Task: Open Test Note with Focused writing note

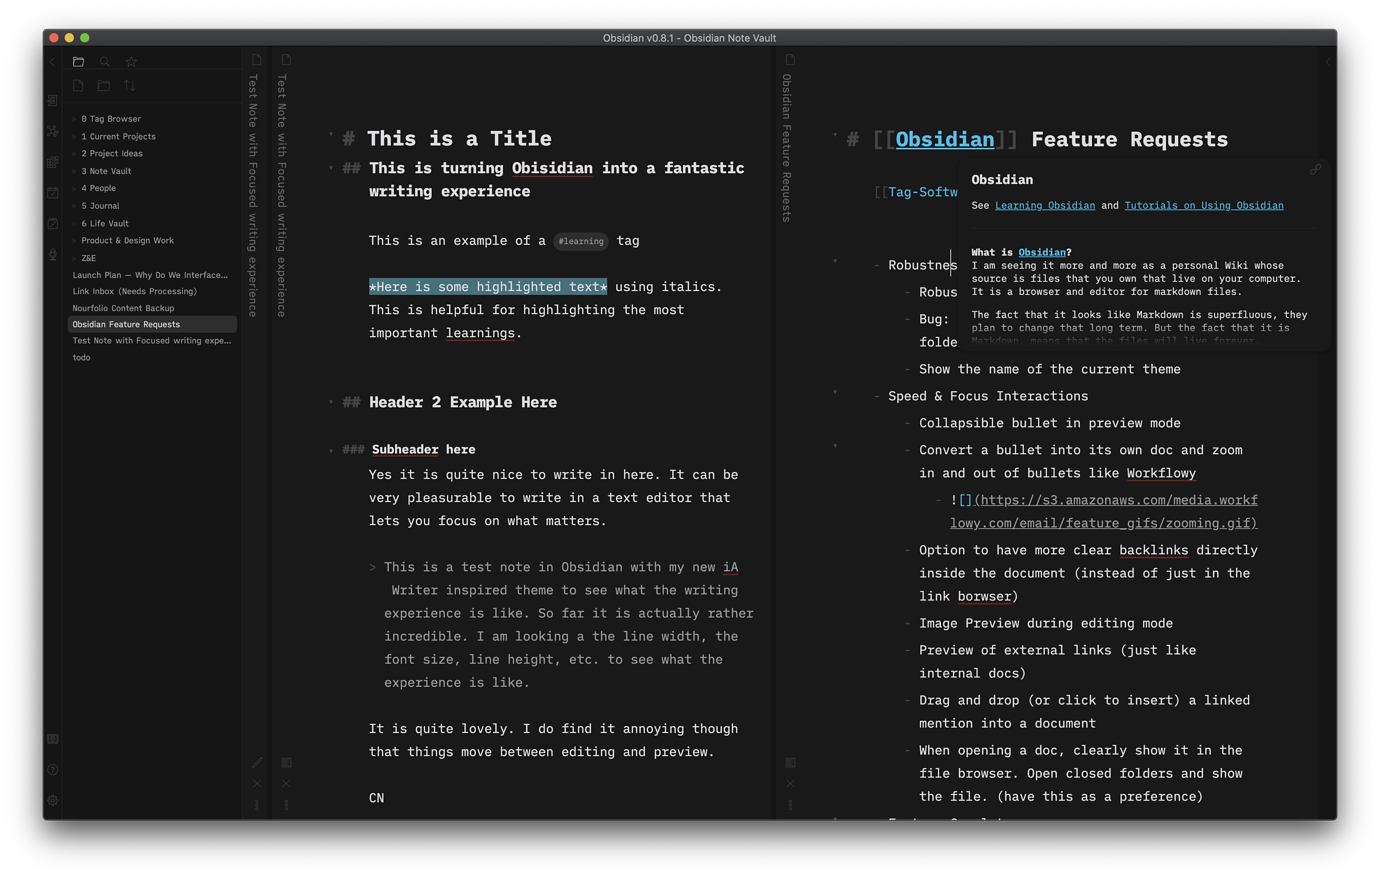Action: pyautogui.click(x=152, y=341)
